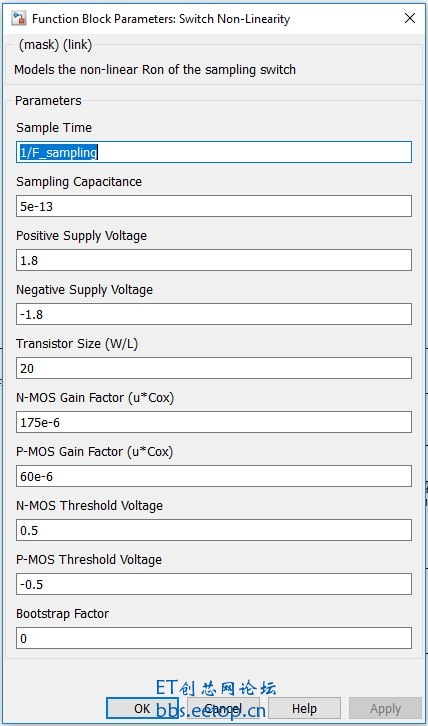Select the Sampling Capacitance field with 5e-13
This screenshot has height=726, width=428.
[214, 206]
